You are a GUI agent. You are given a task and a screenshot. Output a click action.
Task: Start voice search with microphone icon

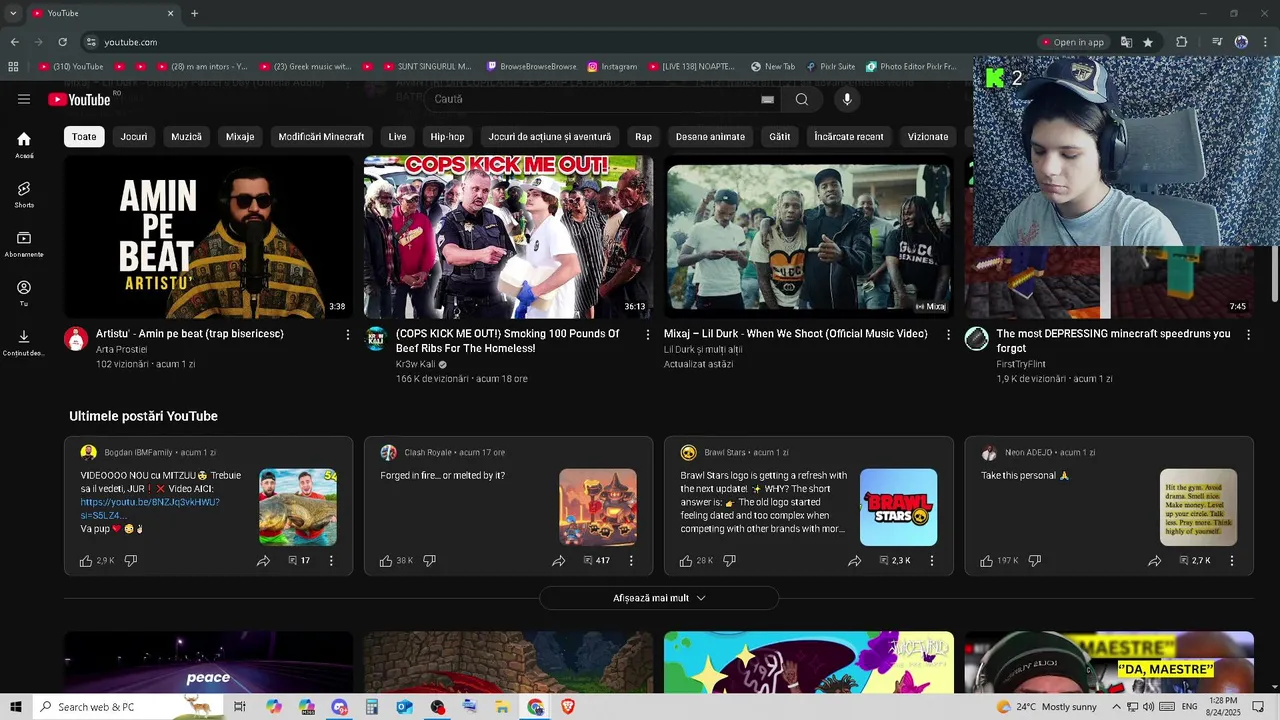pos(847,99)
